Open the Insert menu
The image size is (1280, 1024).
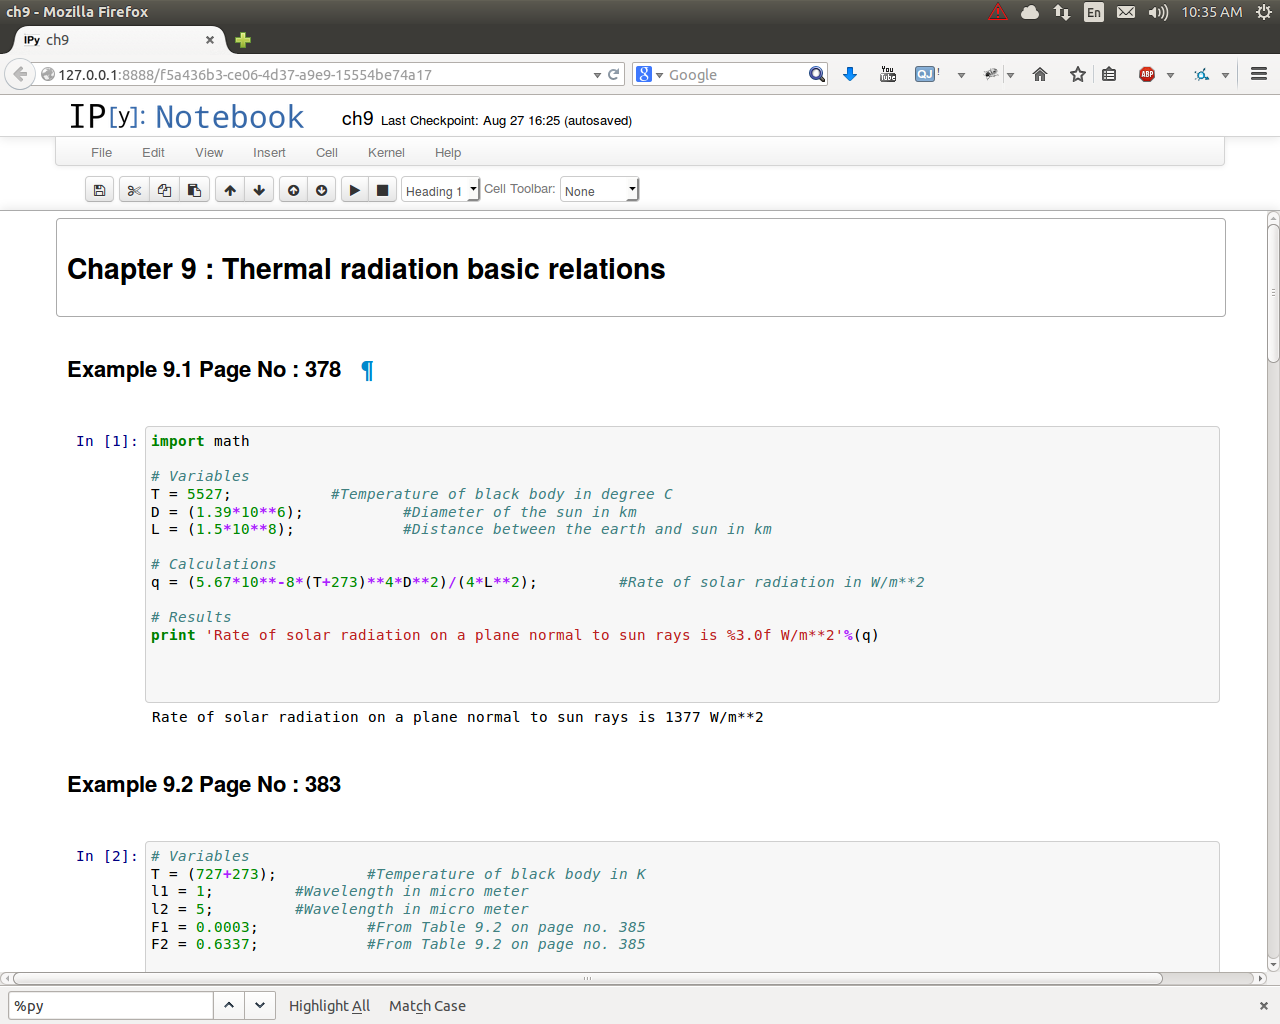click(x=269, y=153)
